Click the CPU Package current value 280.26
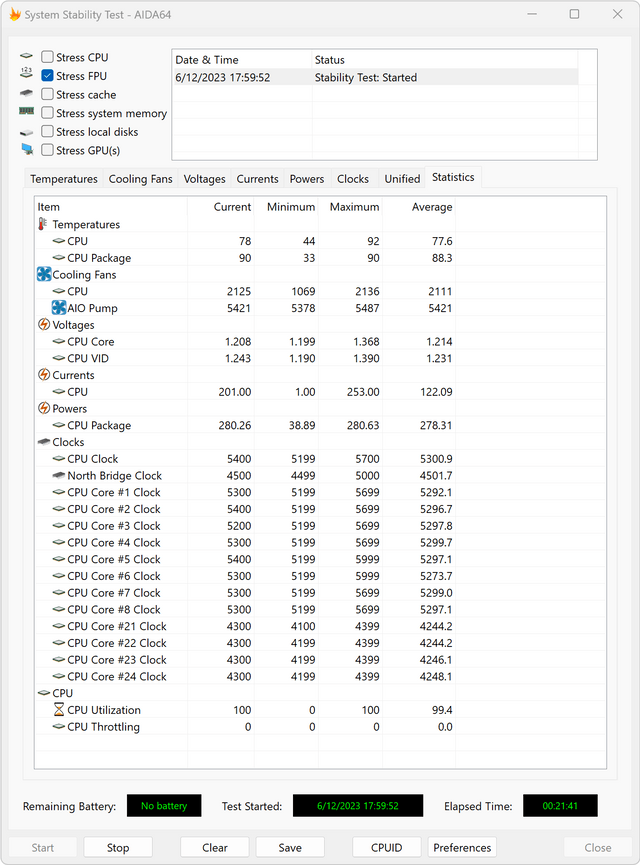Viewport: 640px width, 865px height. (234, 425)
